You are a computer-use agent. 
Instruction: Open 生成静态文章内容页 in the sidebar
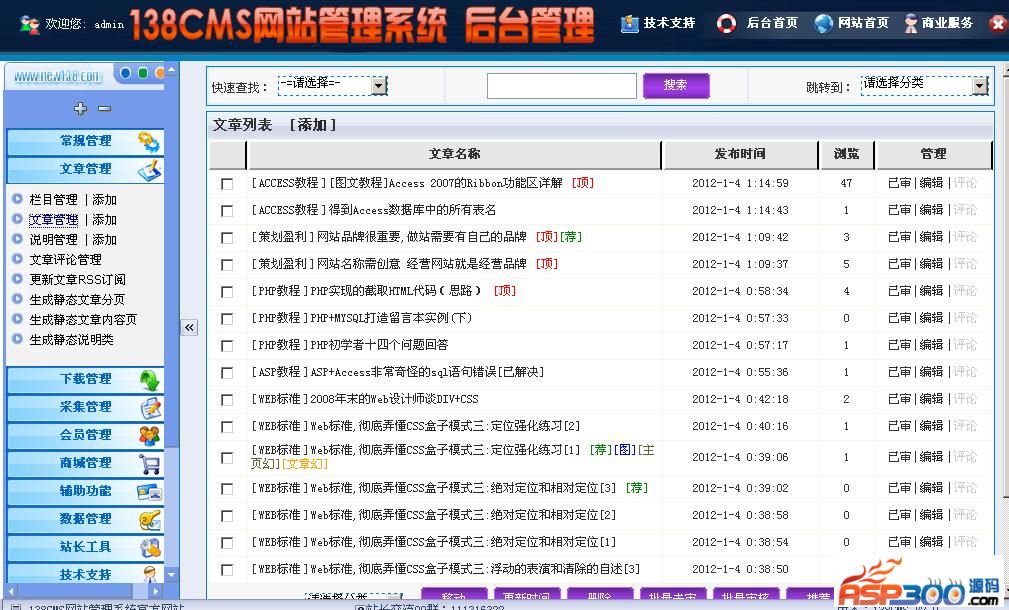[x=83, y=319]
